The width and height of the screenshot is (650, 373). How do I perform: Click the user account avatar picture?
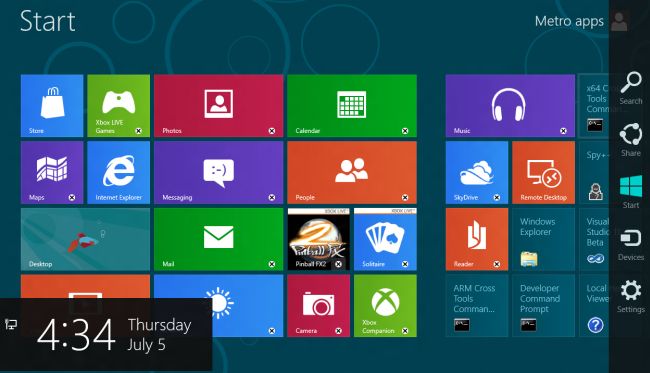pos(619,21)
